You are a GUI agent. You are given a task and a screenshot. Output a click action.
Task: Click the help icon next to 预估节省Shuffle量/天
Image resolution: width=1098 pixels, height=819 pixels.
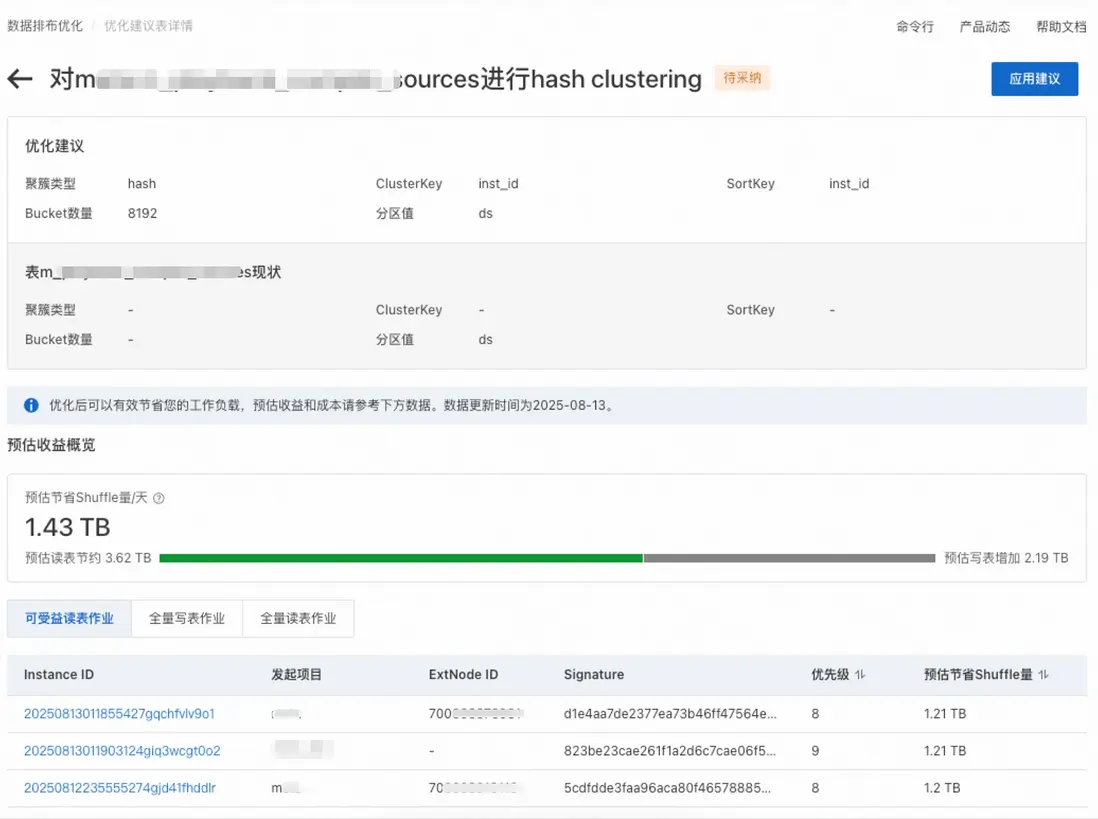(159, 498)
